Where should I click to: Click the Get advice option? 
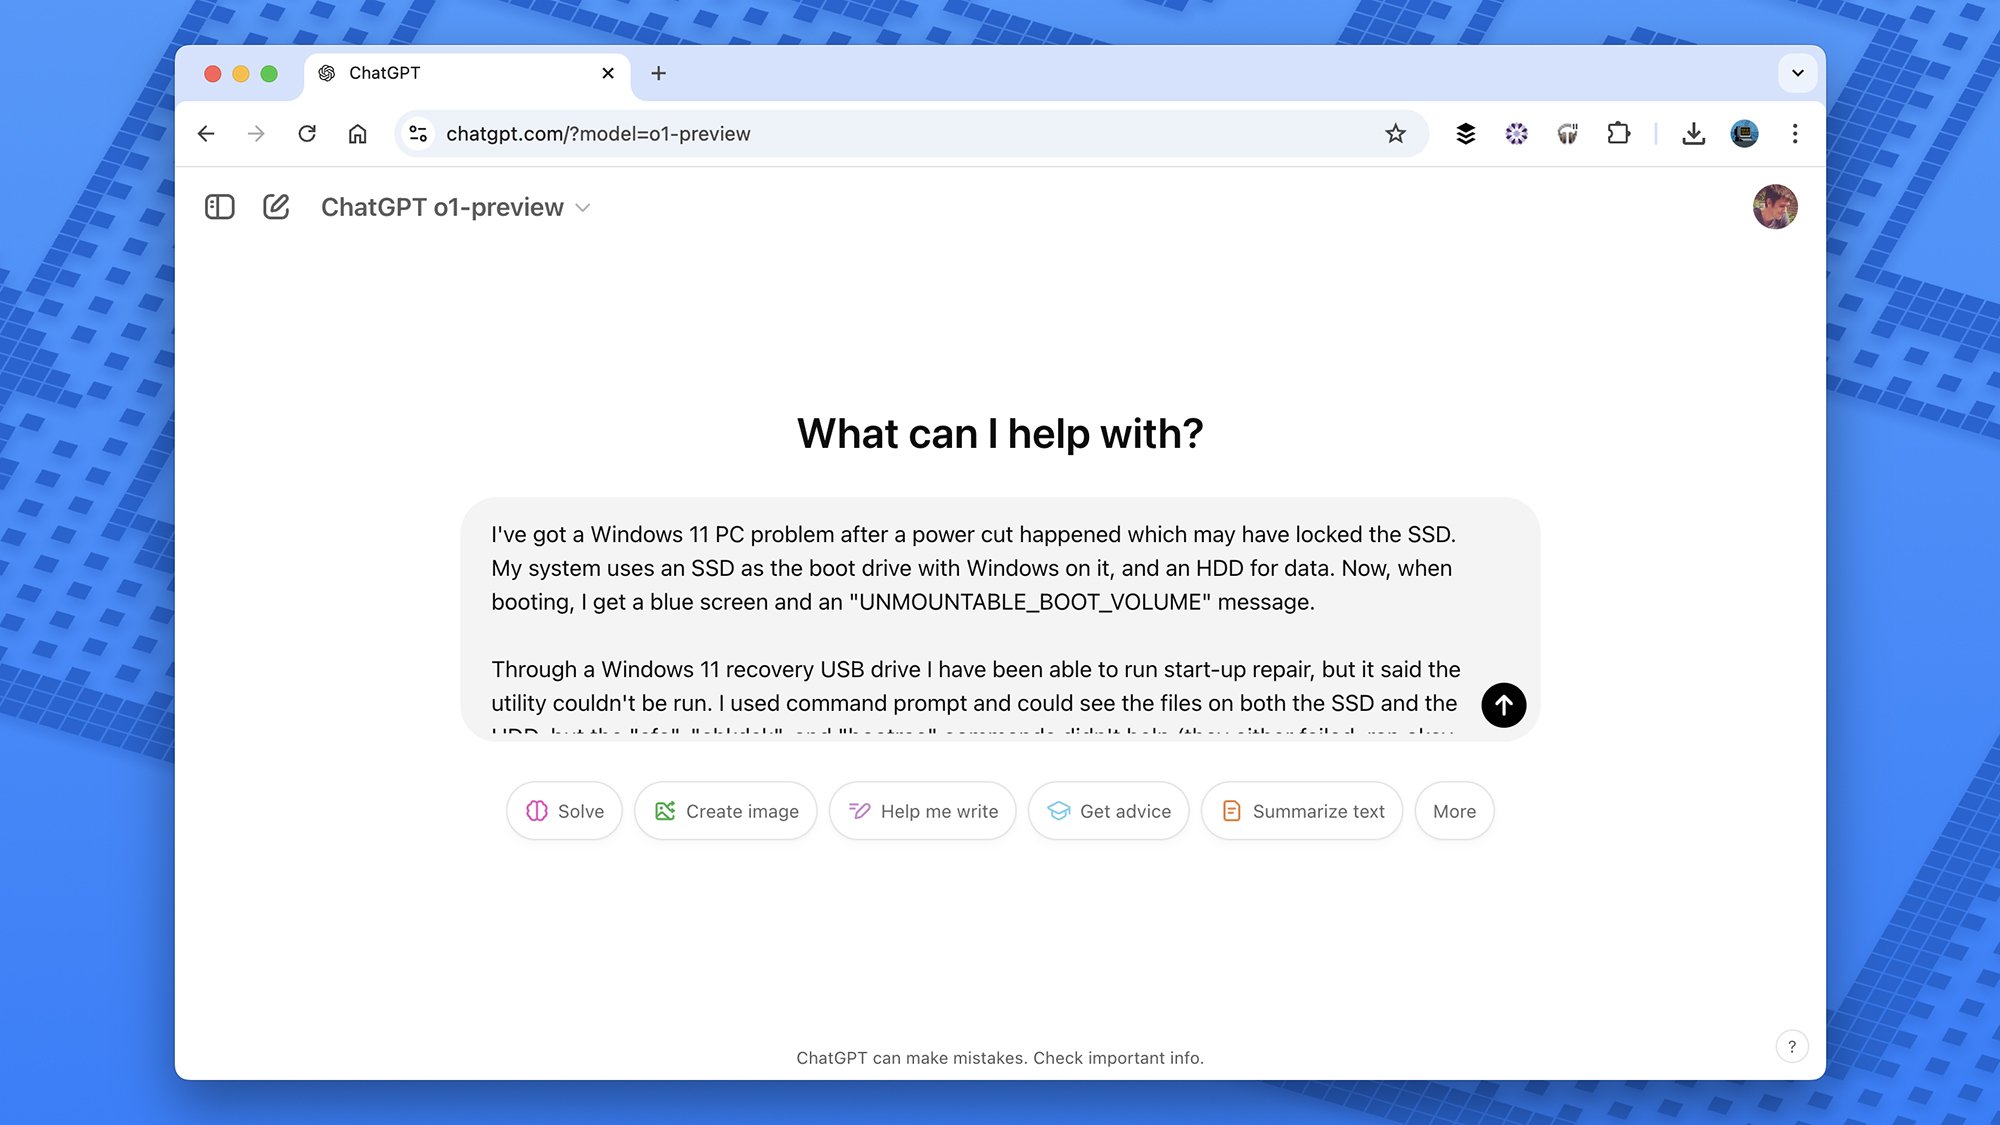click(x=1108, y=811)
